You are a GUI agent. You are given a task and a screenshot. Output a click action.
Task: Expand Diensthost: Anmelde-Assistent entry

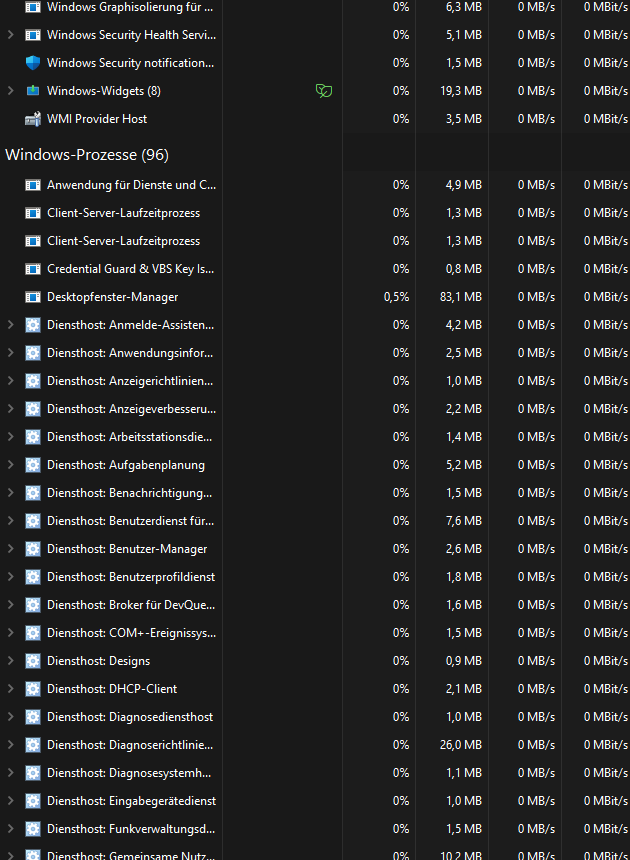(x=10, y=325)
